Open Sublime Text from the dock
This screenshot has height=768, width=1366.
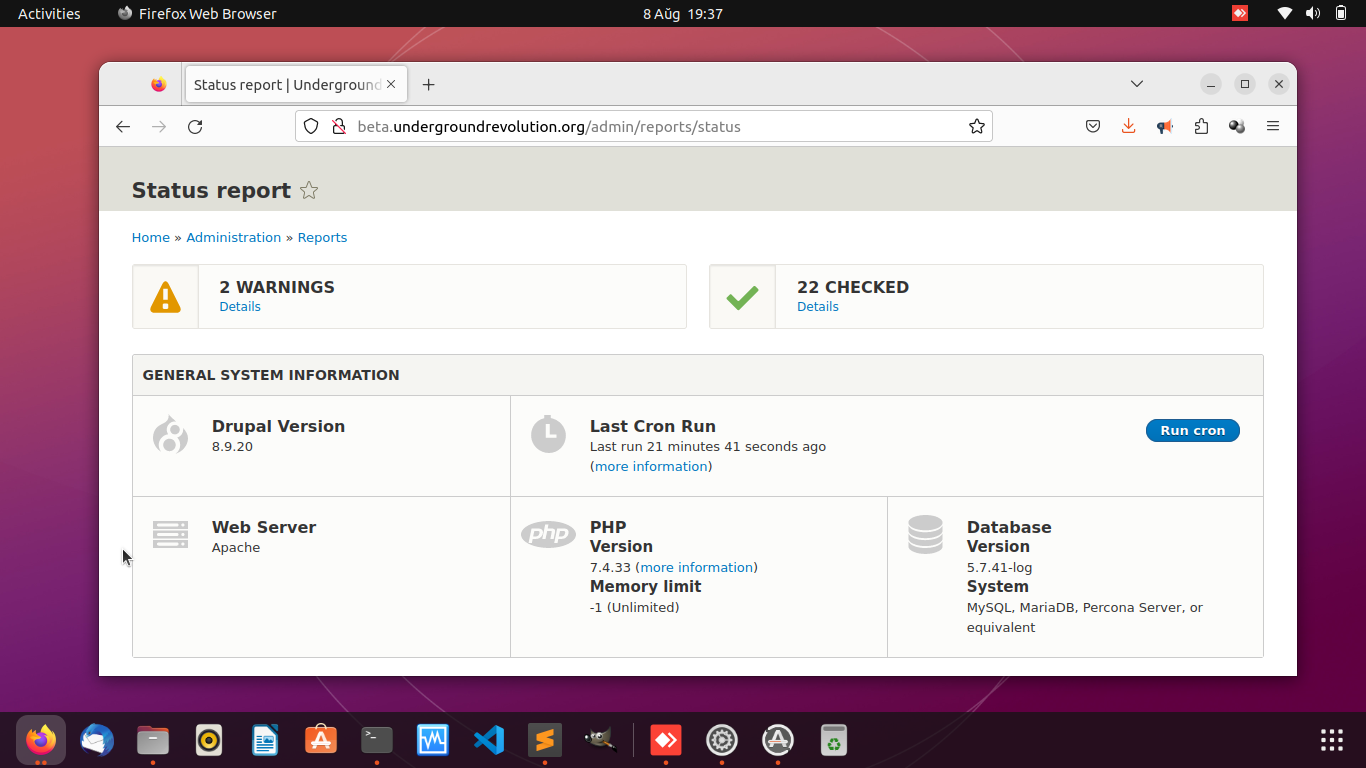tap(545, 740)
